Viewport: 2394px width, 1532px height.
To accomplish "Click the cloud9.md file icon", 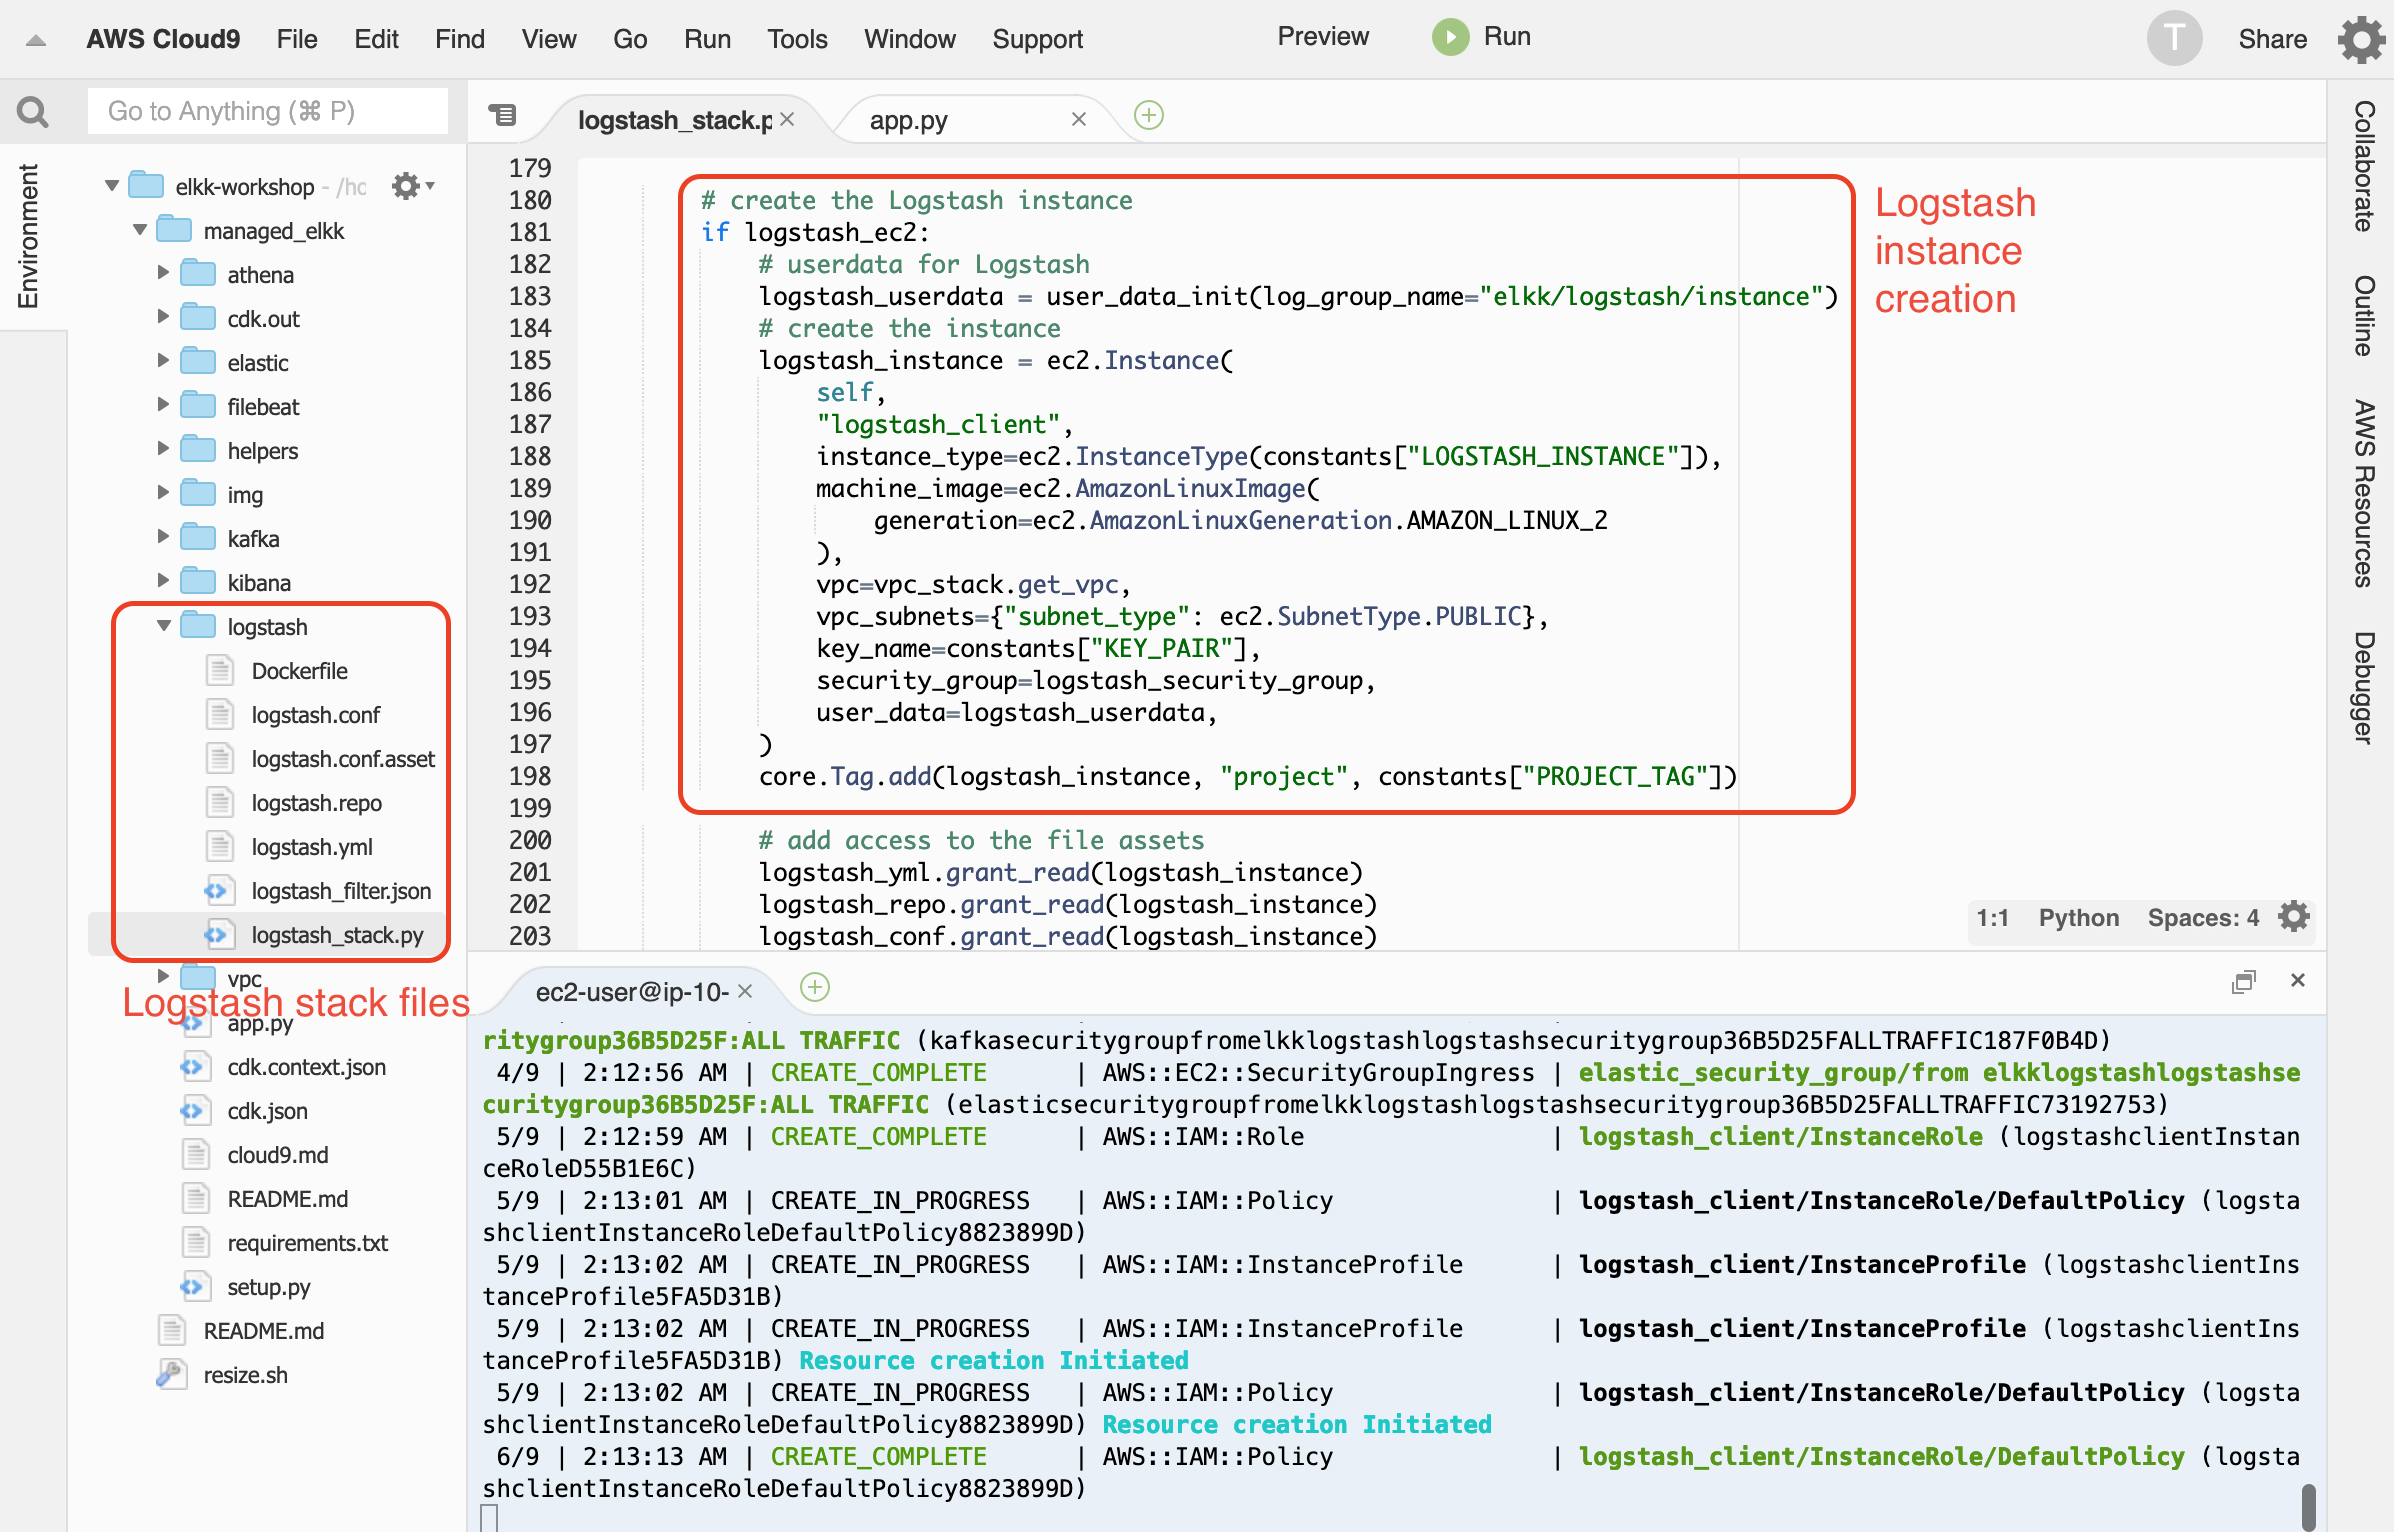I will 195,1155.
